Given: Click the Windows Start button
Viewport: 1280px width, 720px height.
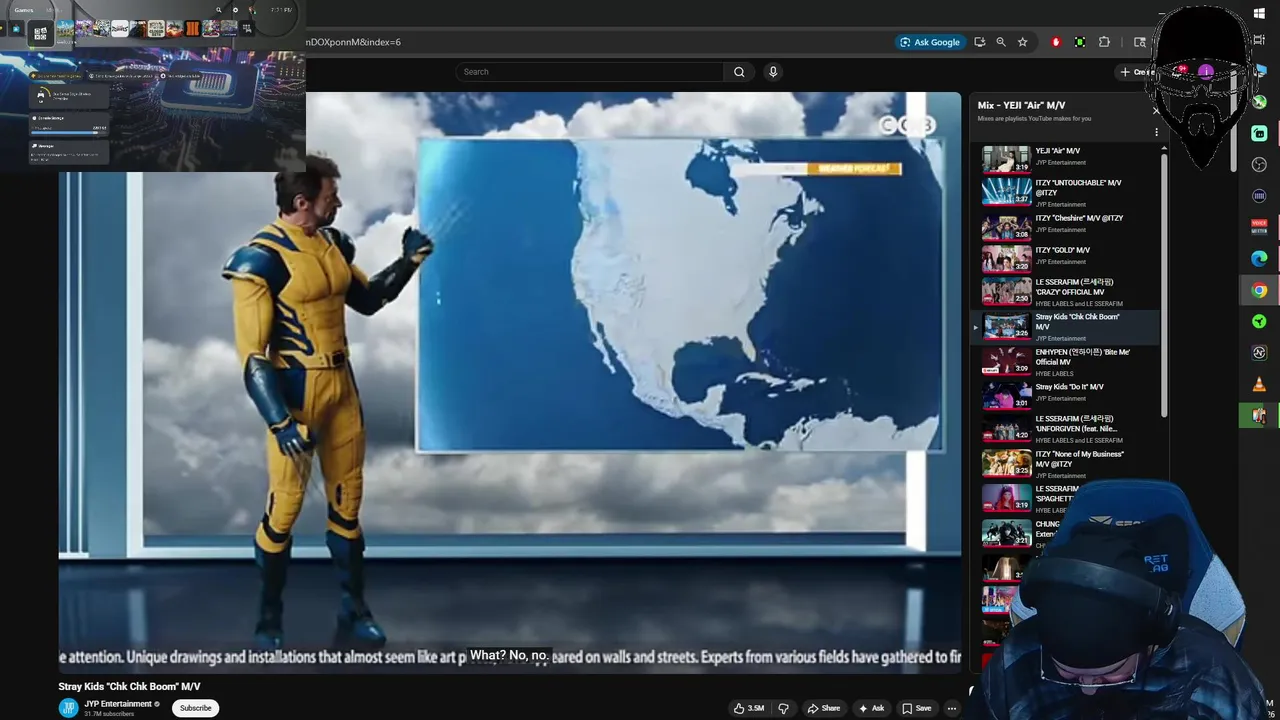Looking at the screenshot, I should [1259, 13].
